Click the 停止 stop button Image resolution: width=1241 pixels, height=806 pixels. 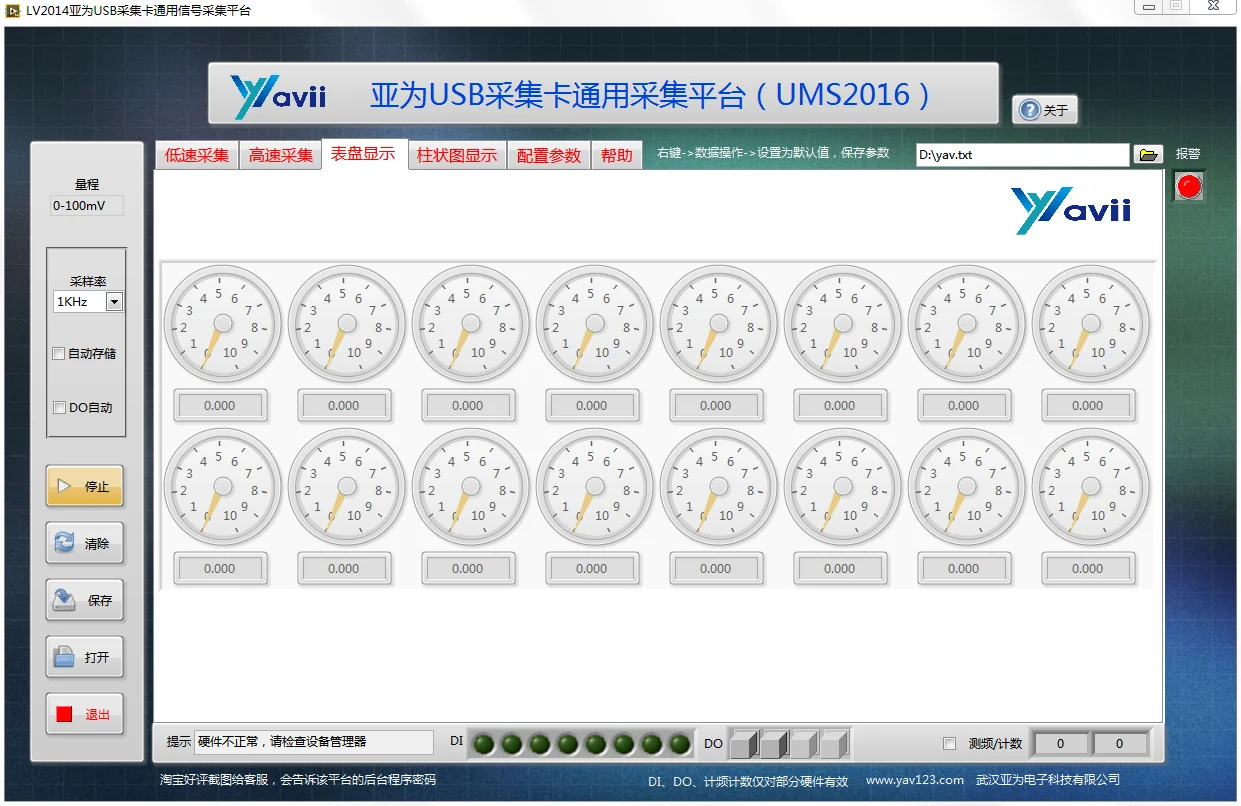(85, 486)
